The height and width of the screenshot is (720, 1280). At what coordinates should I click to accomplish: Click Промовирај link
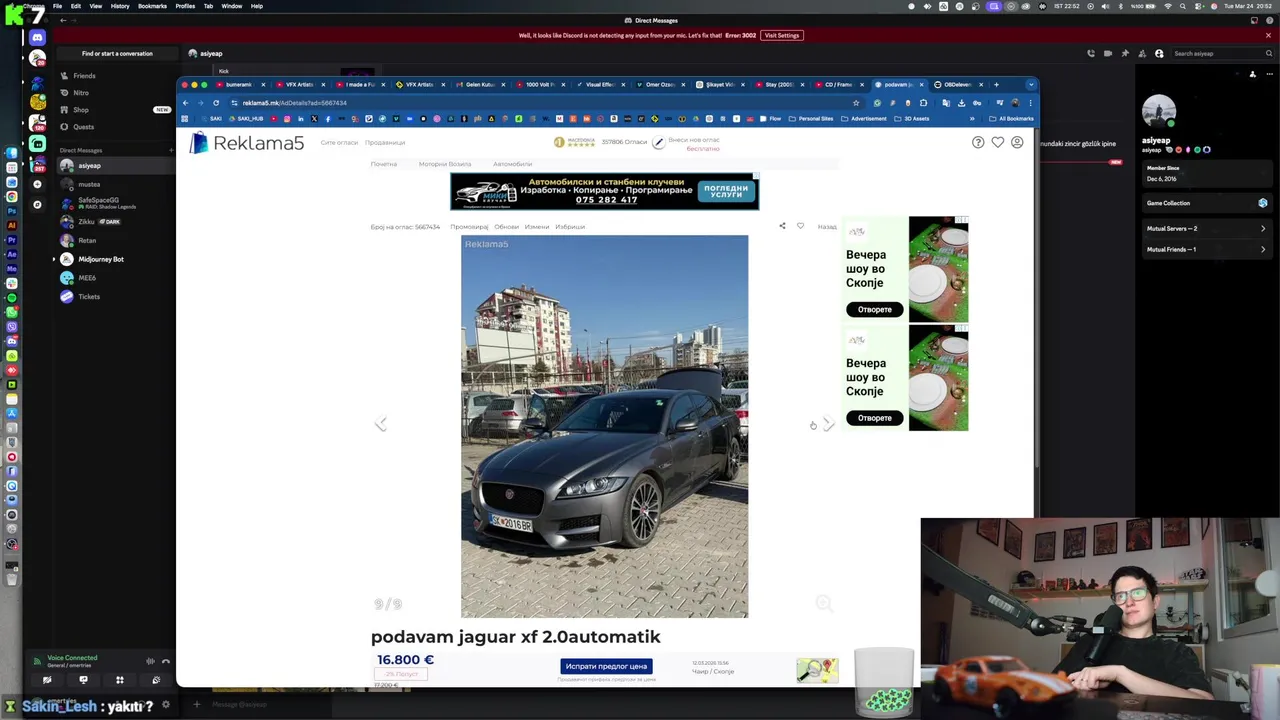click(x=469, y=227)
